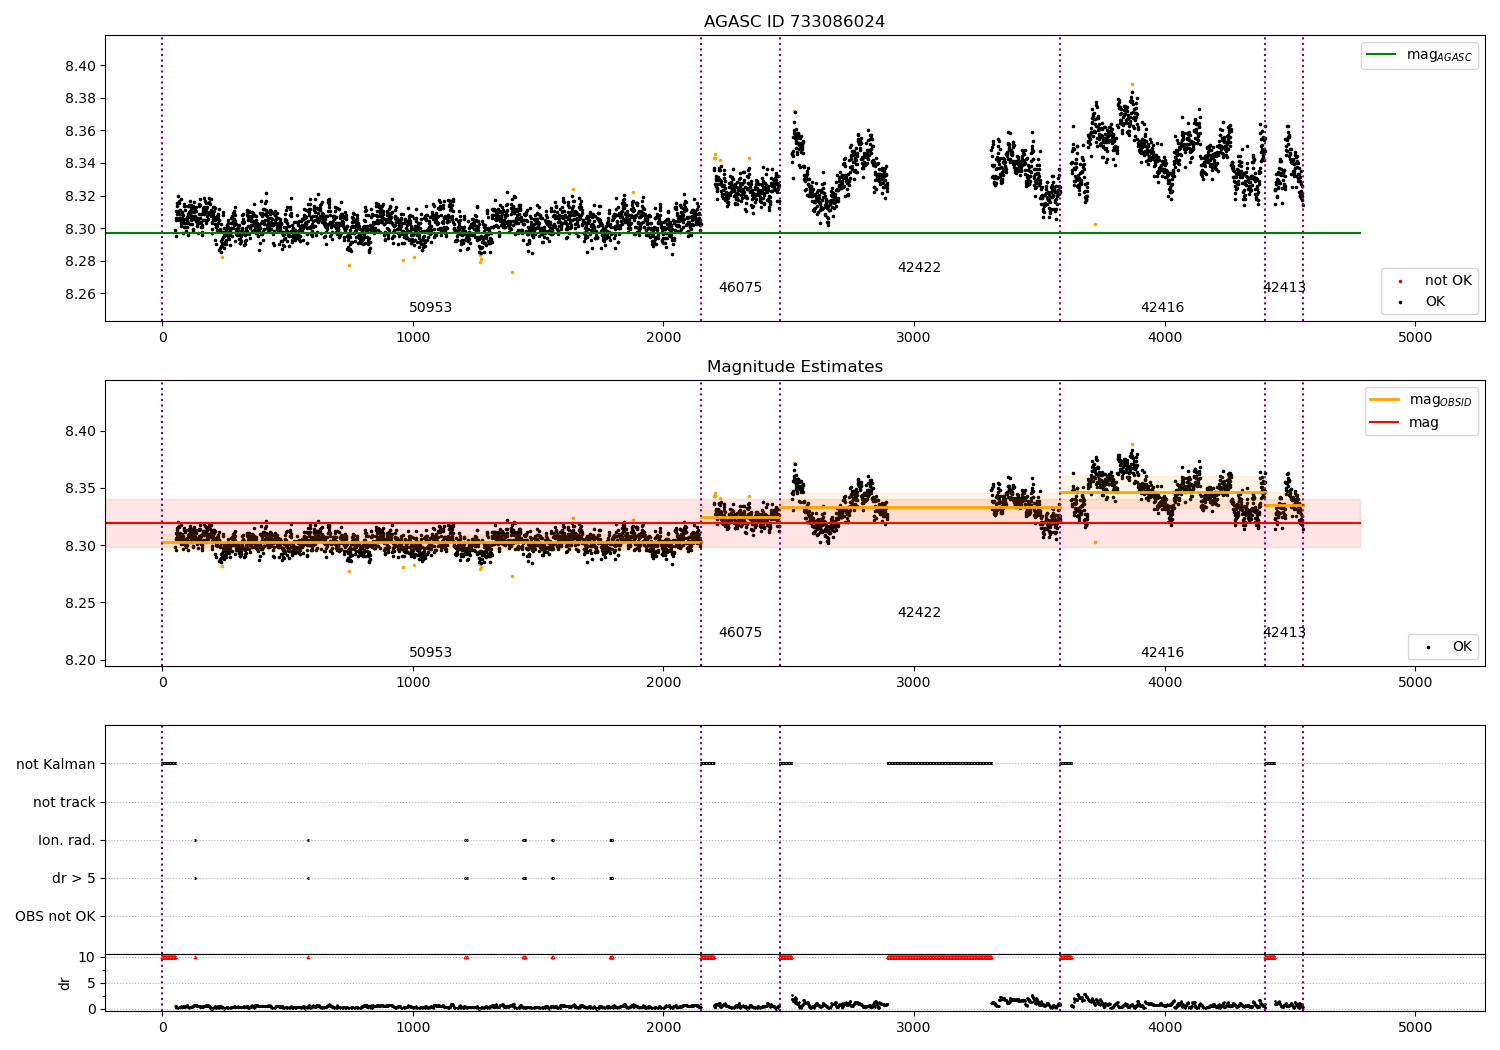1500x1050 pixels.
Task: Click "not OK" legend entry in AGASC plot
Action: coord(1436,281)
